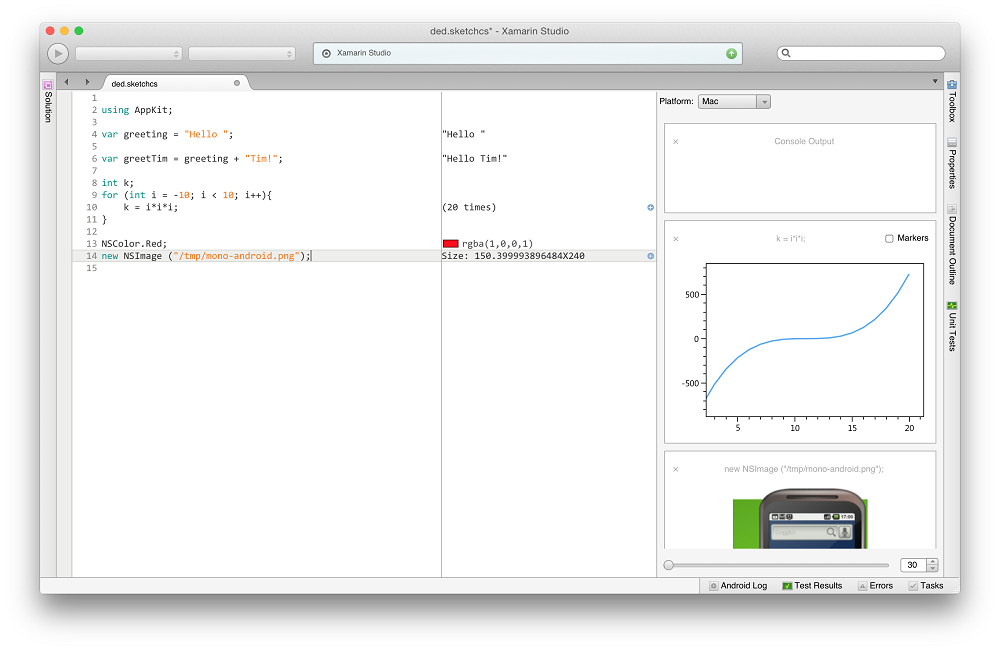Open the Errors pad
Image resolution: width=1000 pixels, height=651 pixels.
coord(875,585)
